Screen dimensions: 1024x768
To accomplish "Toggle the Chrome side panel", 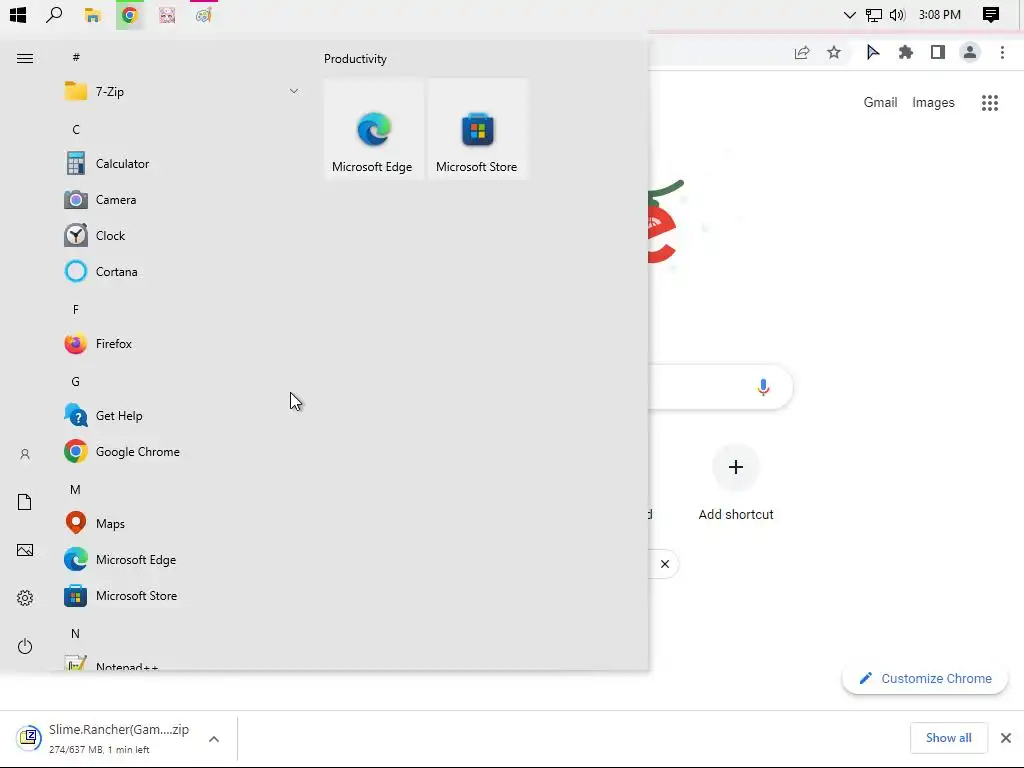I will (938, 52).
